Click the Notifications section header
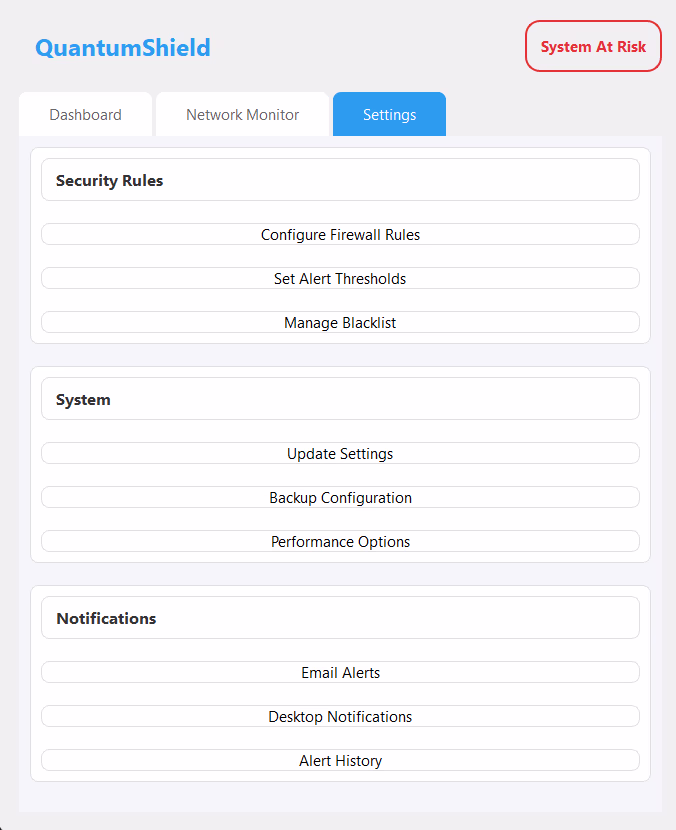This screenshot has width=676, height=830. (x=340, y=618)
